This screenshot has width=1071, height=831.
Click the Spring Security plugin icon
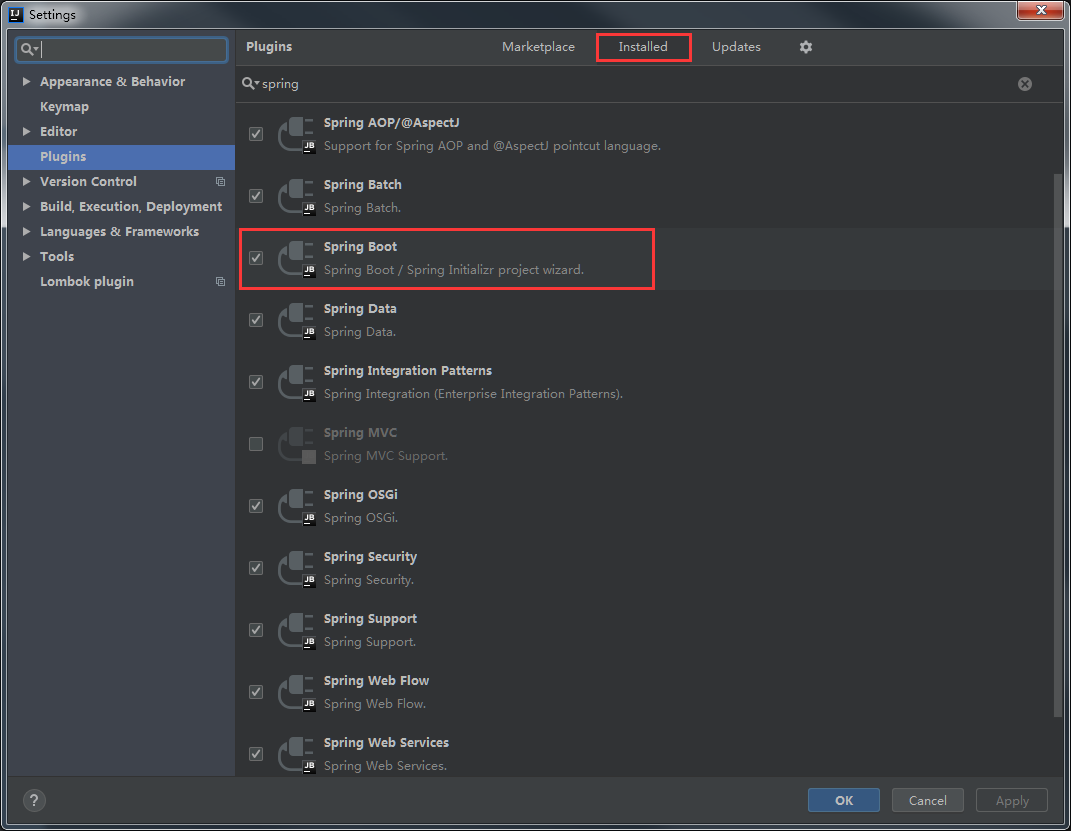coord(297,568)
